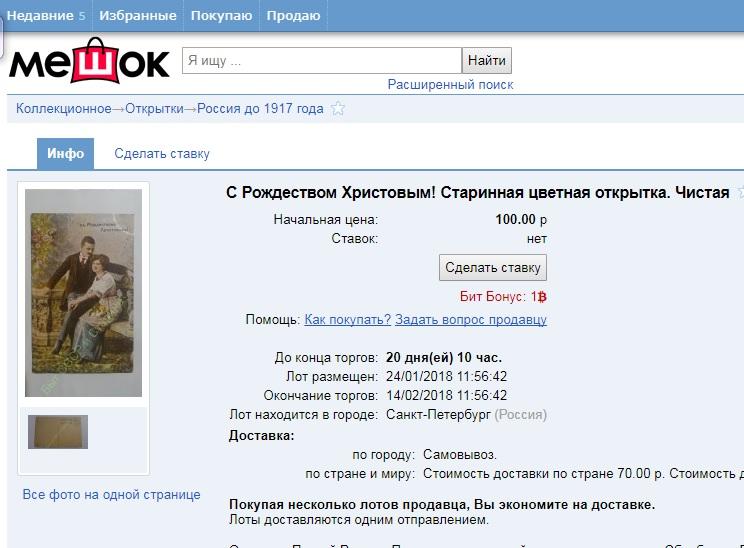Open Расширенный поиск link

coord(450,84)
